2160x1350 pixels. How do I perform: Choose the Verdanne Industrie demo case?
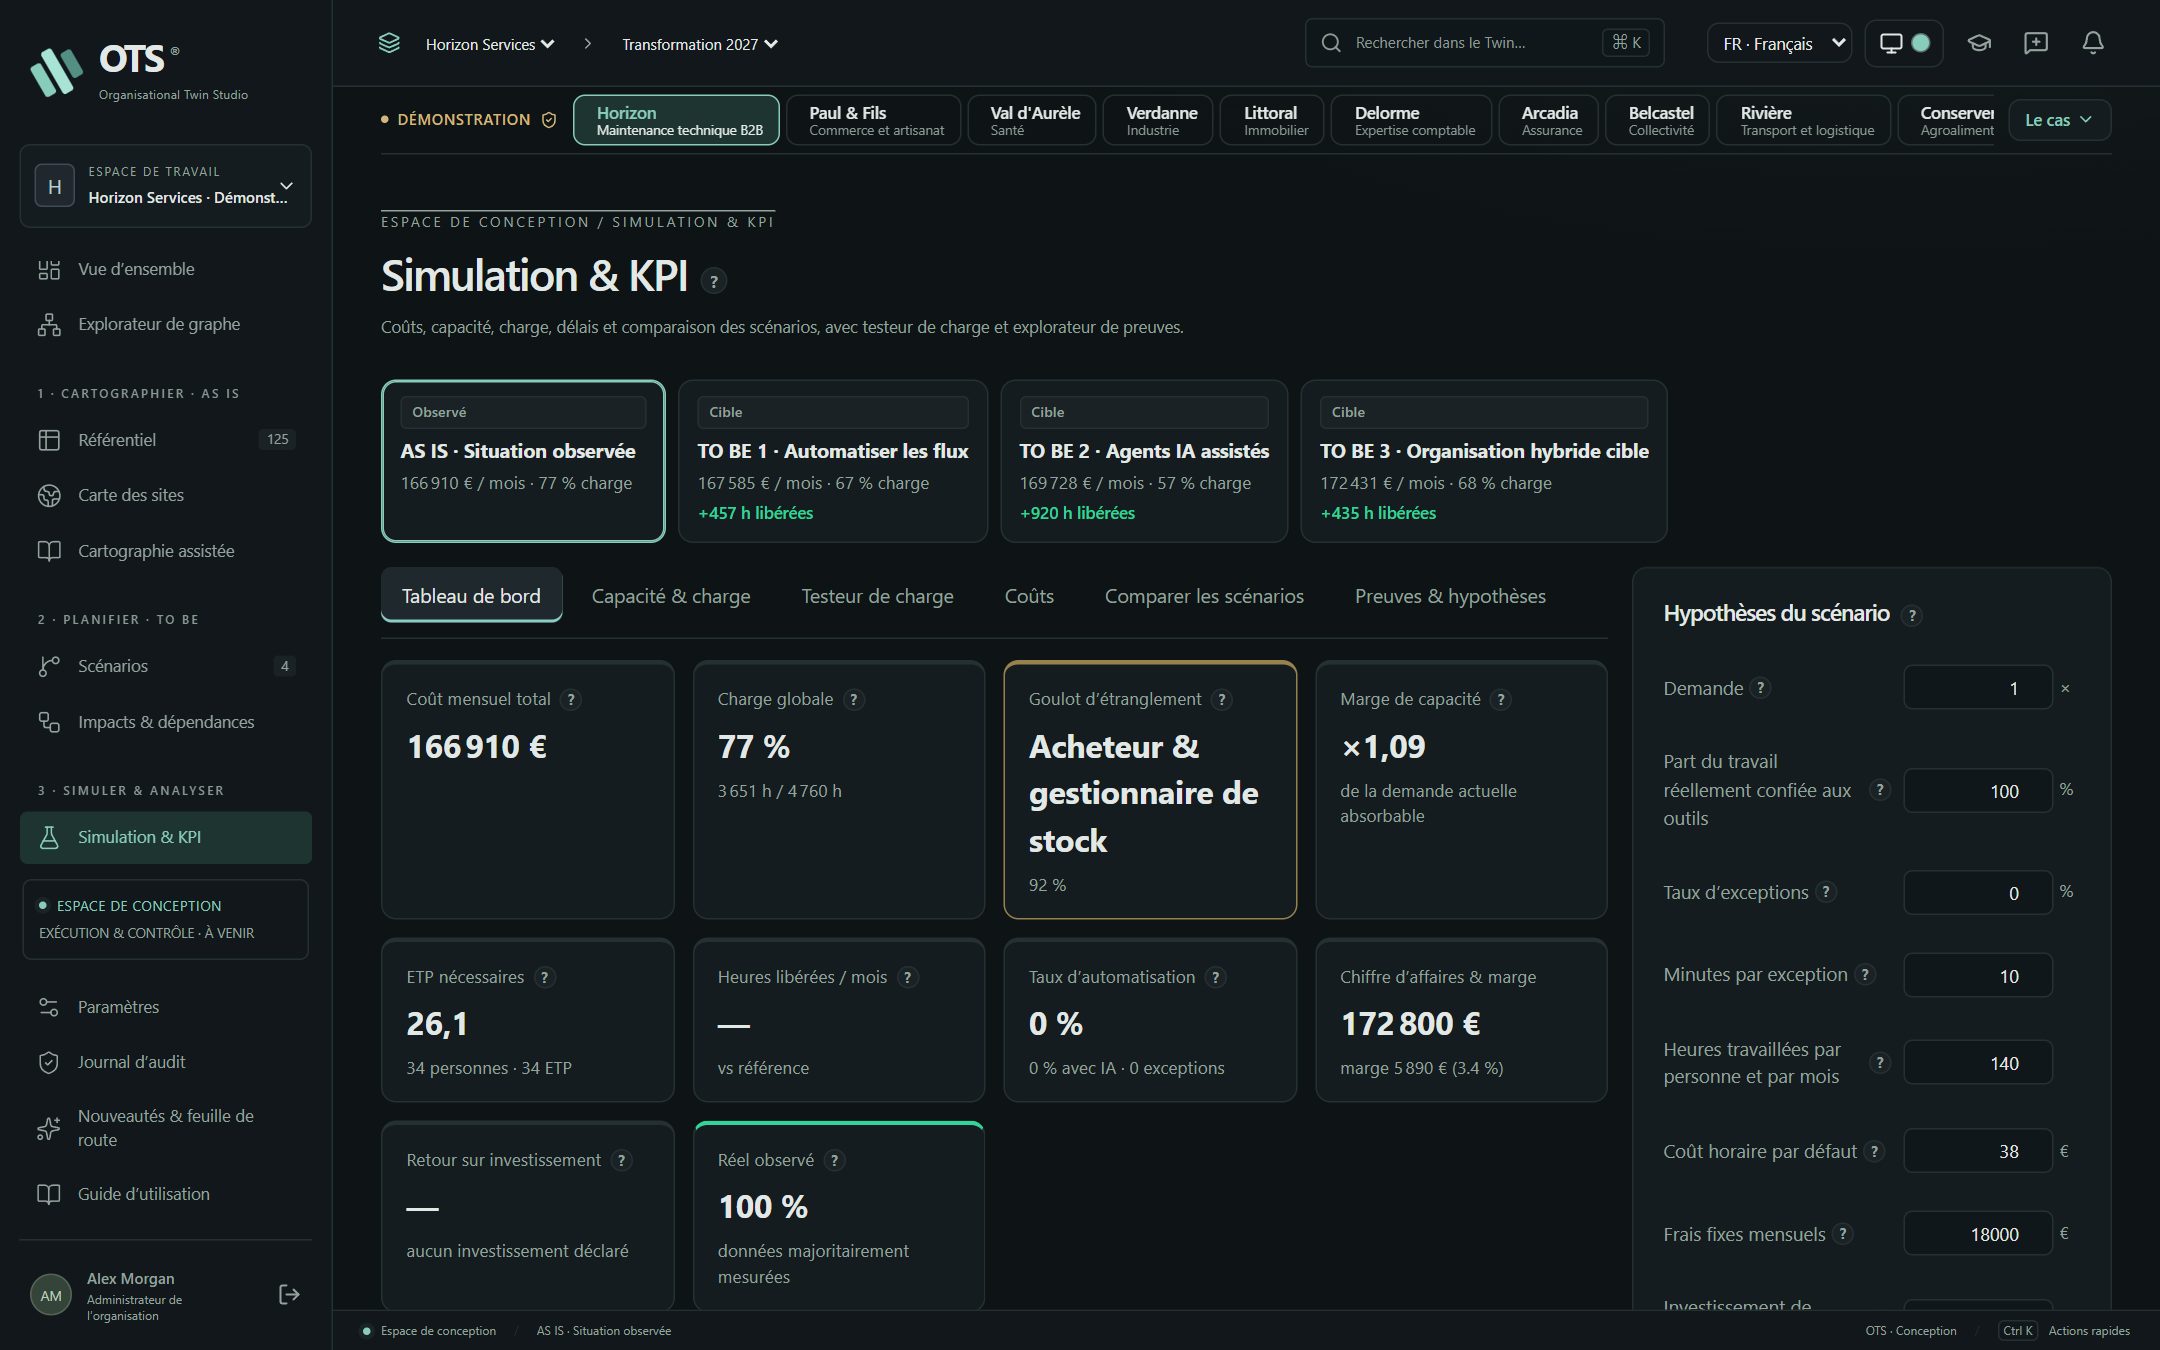(x=1159, y=120)
